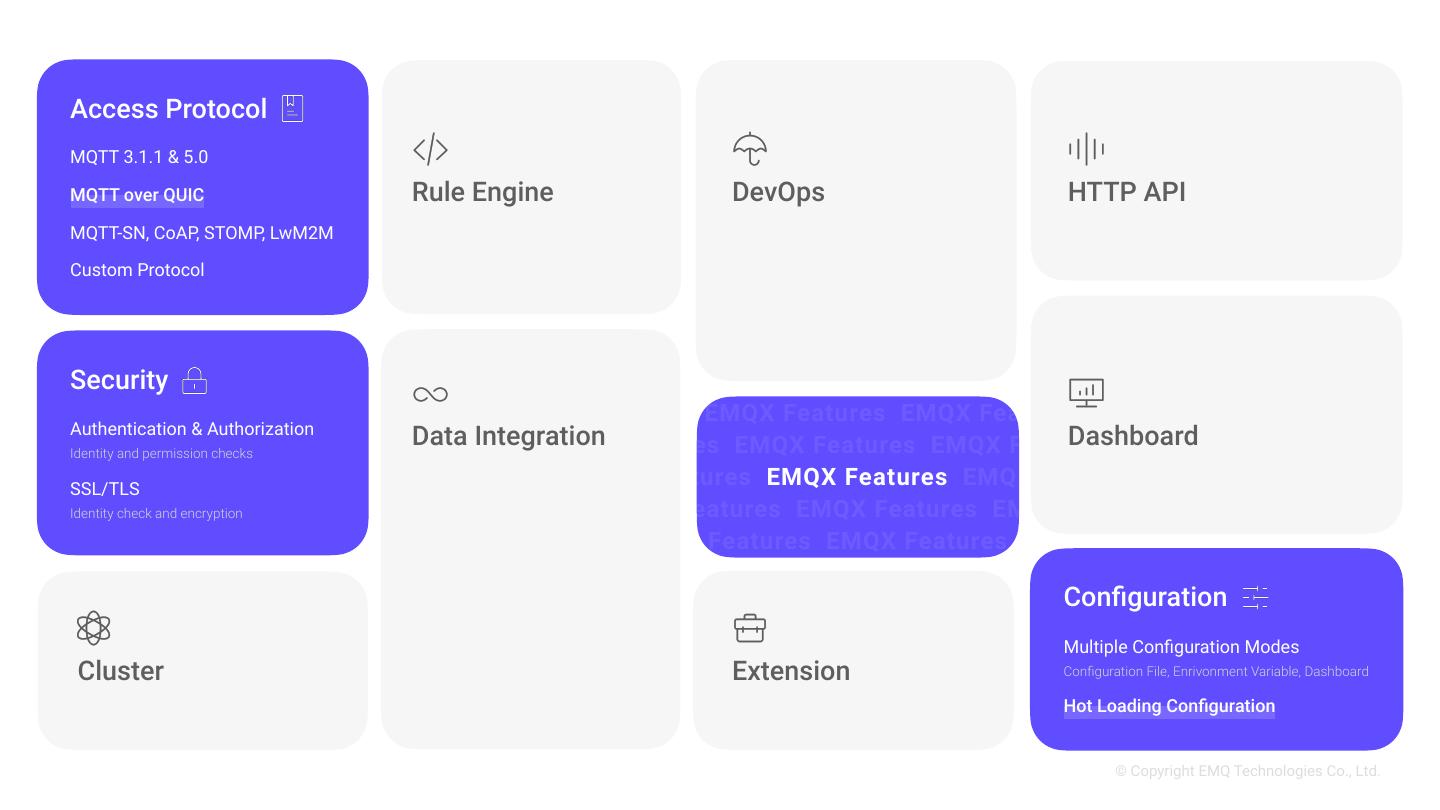This screenshot has height=810, width=1440.
Task: Click the audio bars icon above HTTP API
Action: point(1086,149)
